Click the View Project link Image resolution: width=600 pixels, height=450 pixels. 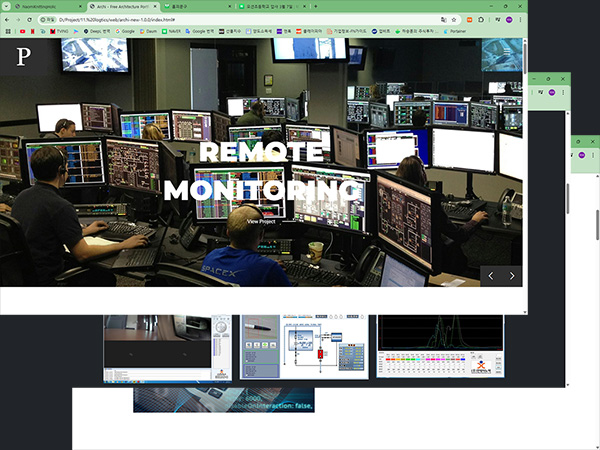click(x=261, y=221)
